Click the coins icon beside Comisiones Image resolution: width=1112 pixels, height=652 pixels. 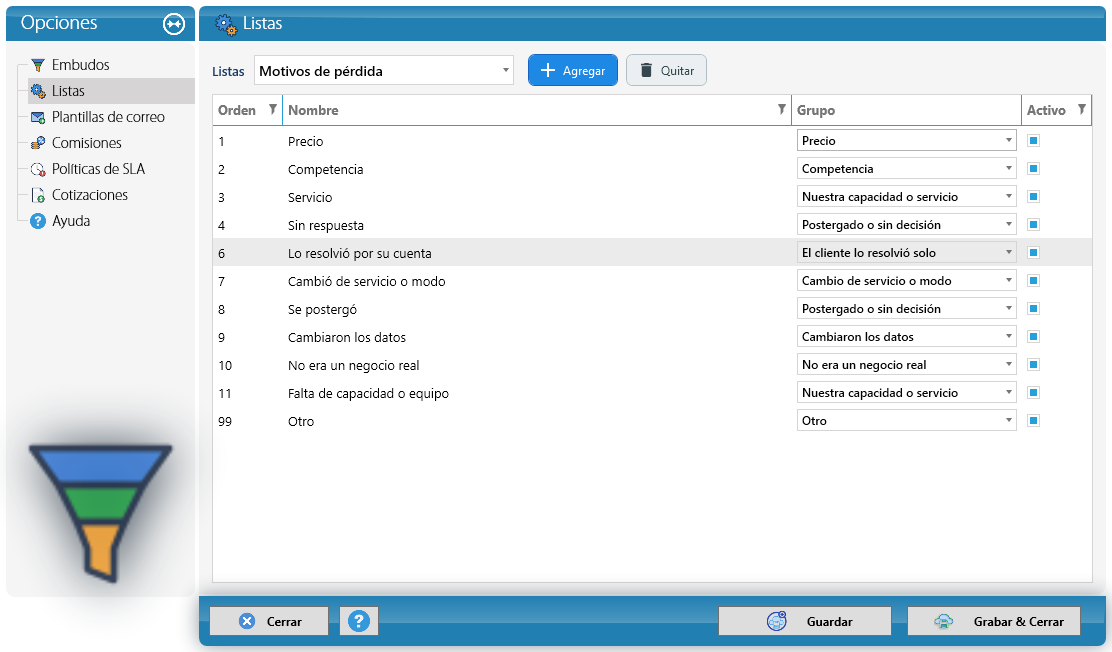click(38, 143)
